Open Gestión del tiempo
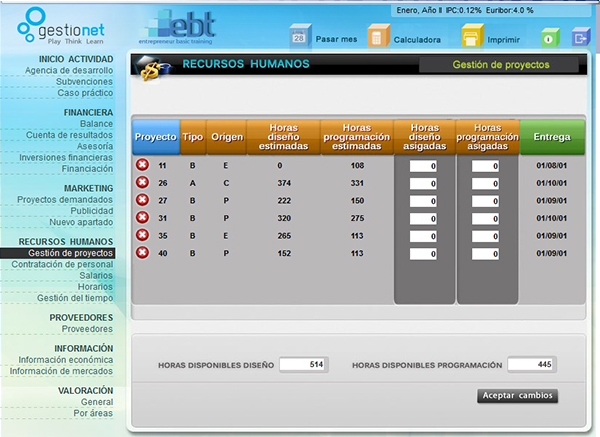This screenshot has height=437, width=600. coord(75,298)
